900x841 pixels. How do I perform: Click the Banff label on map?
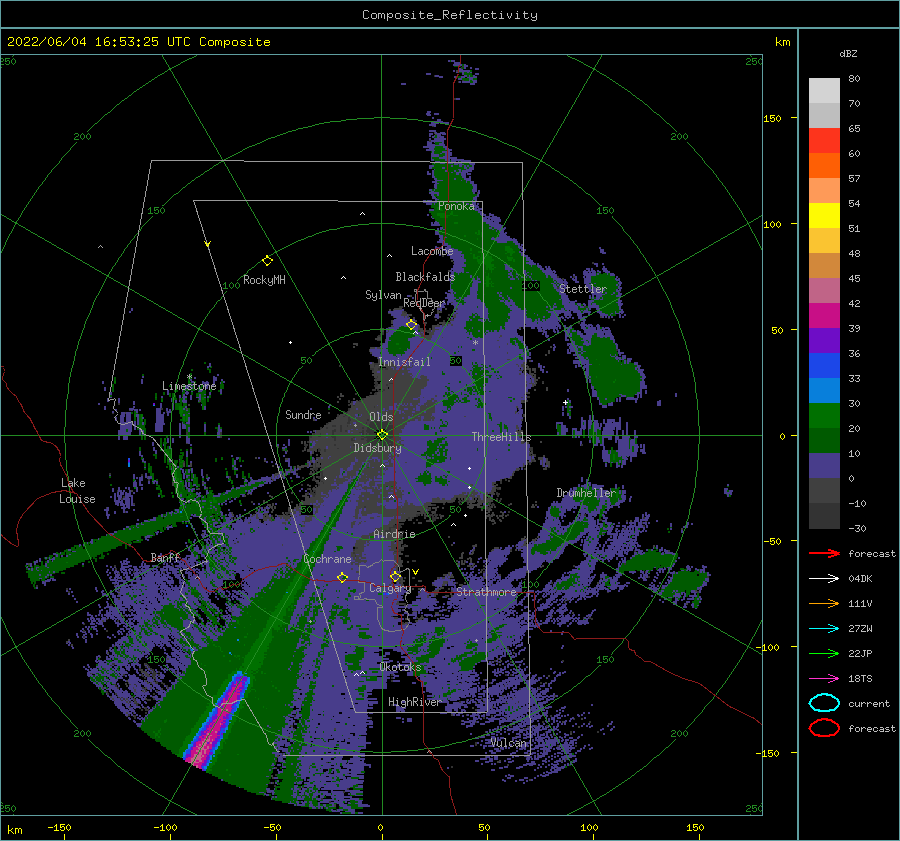pyautogui.click(x=165, y=557)
